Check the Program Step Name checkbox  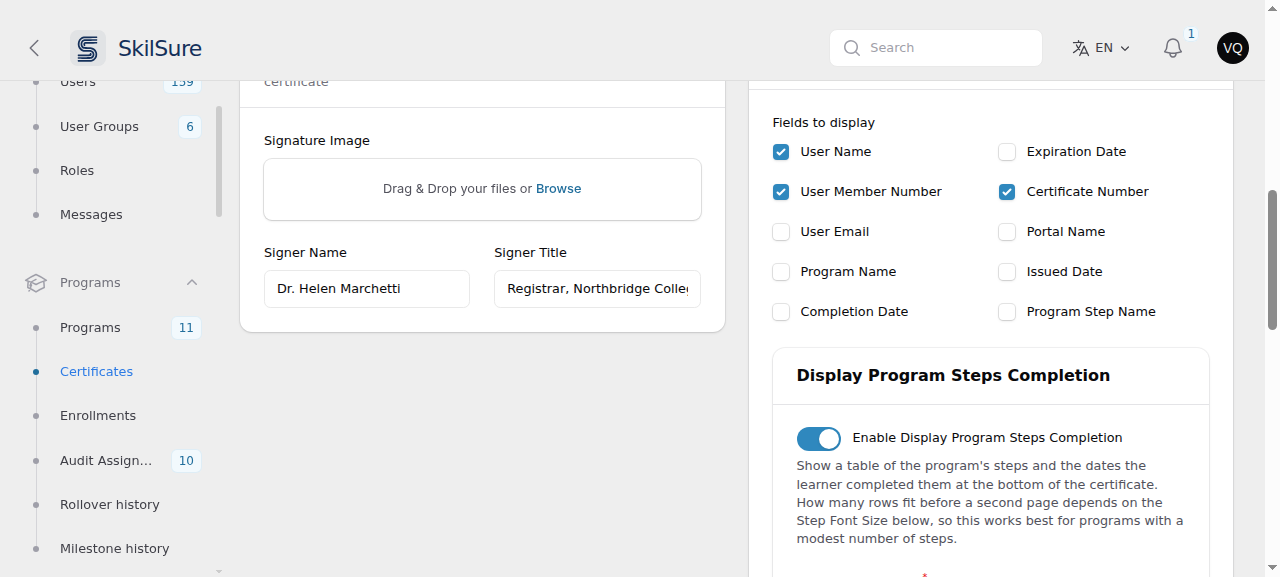tap(1007, 312)
